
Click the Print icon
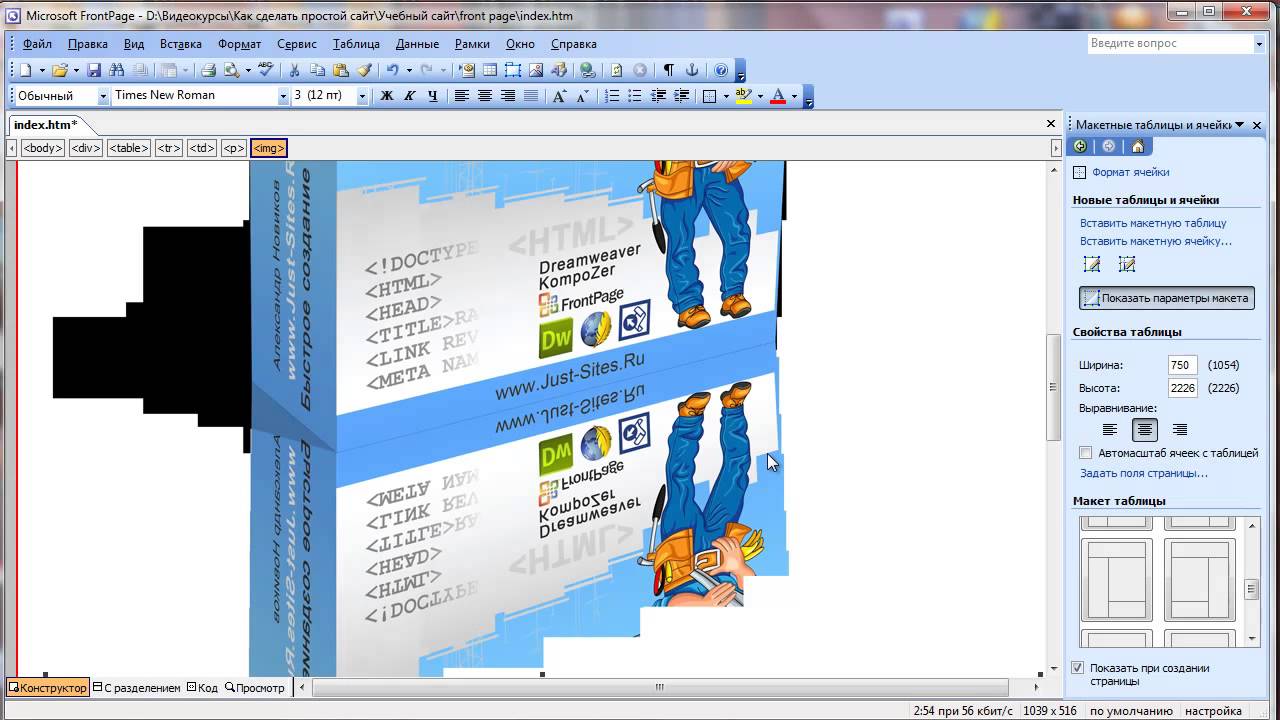[x=209, y=70]
